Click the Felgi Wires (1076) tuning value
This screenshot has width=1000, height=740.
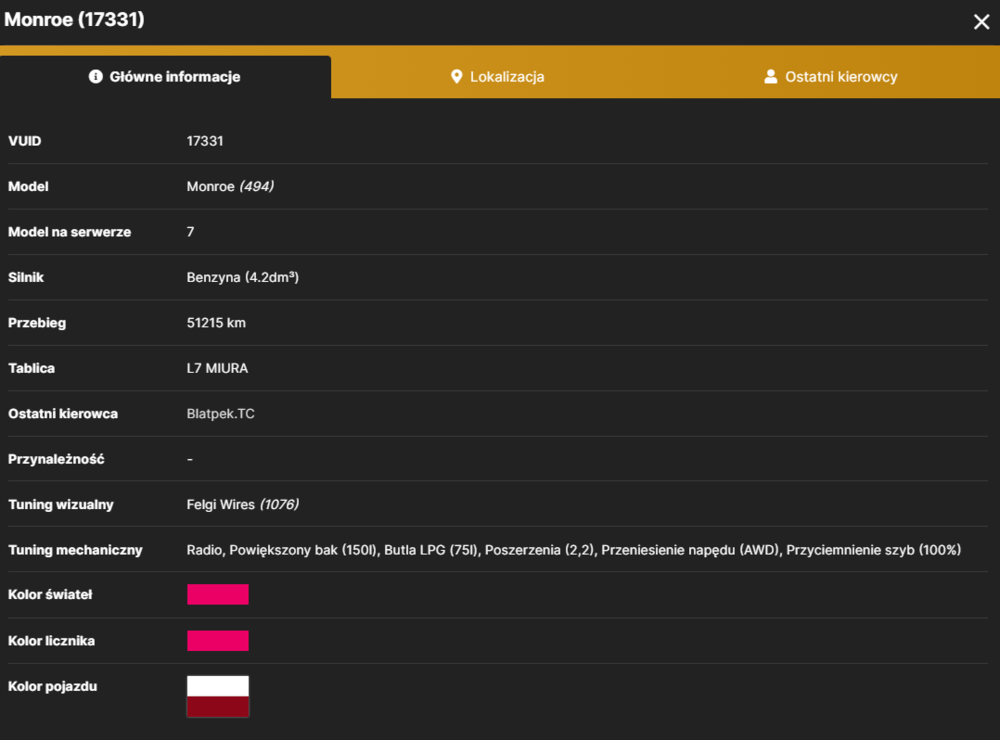[x=243, y=505]
